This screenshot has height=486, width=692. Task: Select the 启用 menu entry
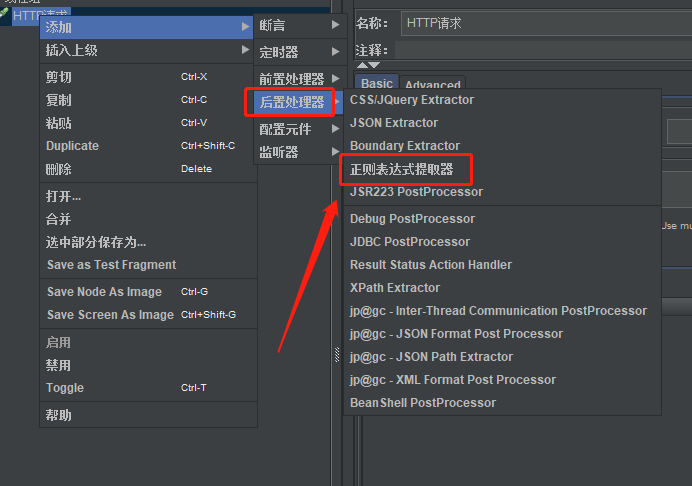[148, 343]
